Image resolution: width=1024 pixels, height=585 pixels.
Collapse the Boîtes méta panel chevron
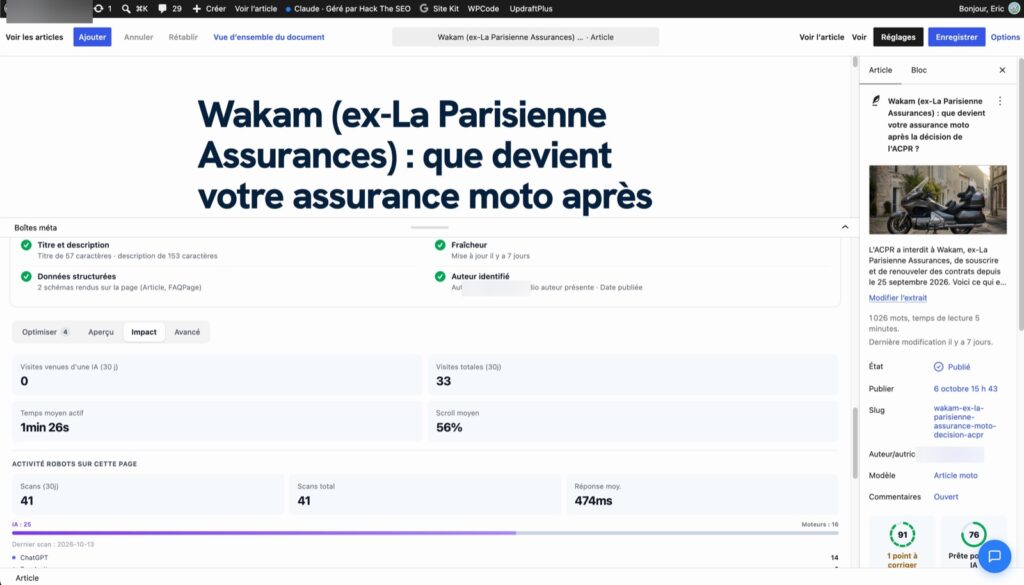[845, 227]
